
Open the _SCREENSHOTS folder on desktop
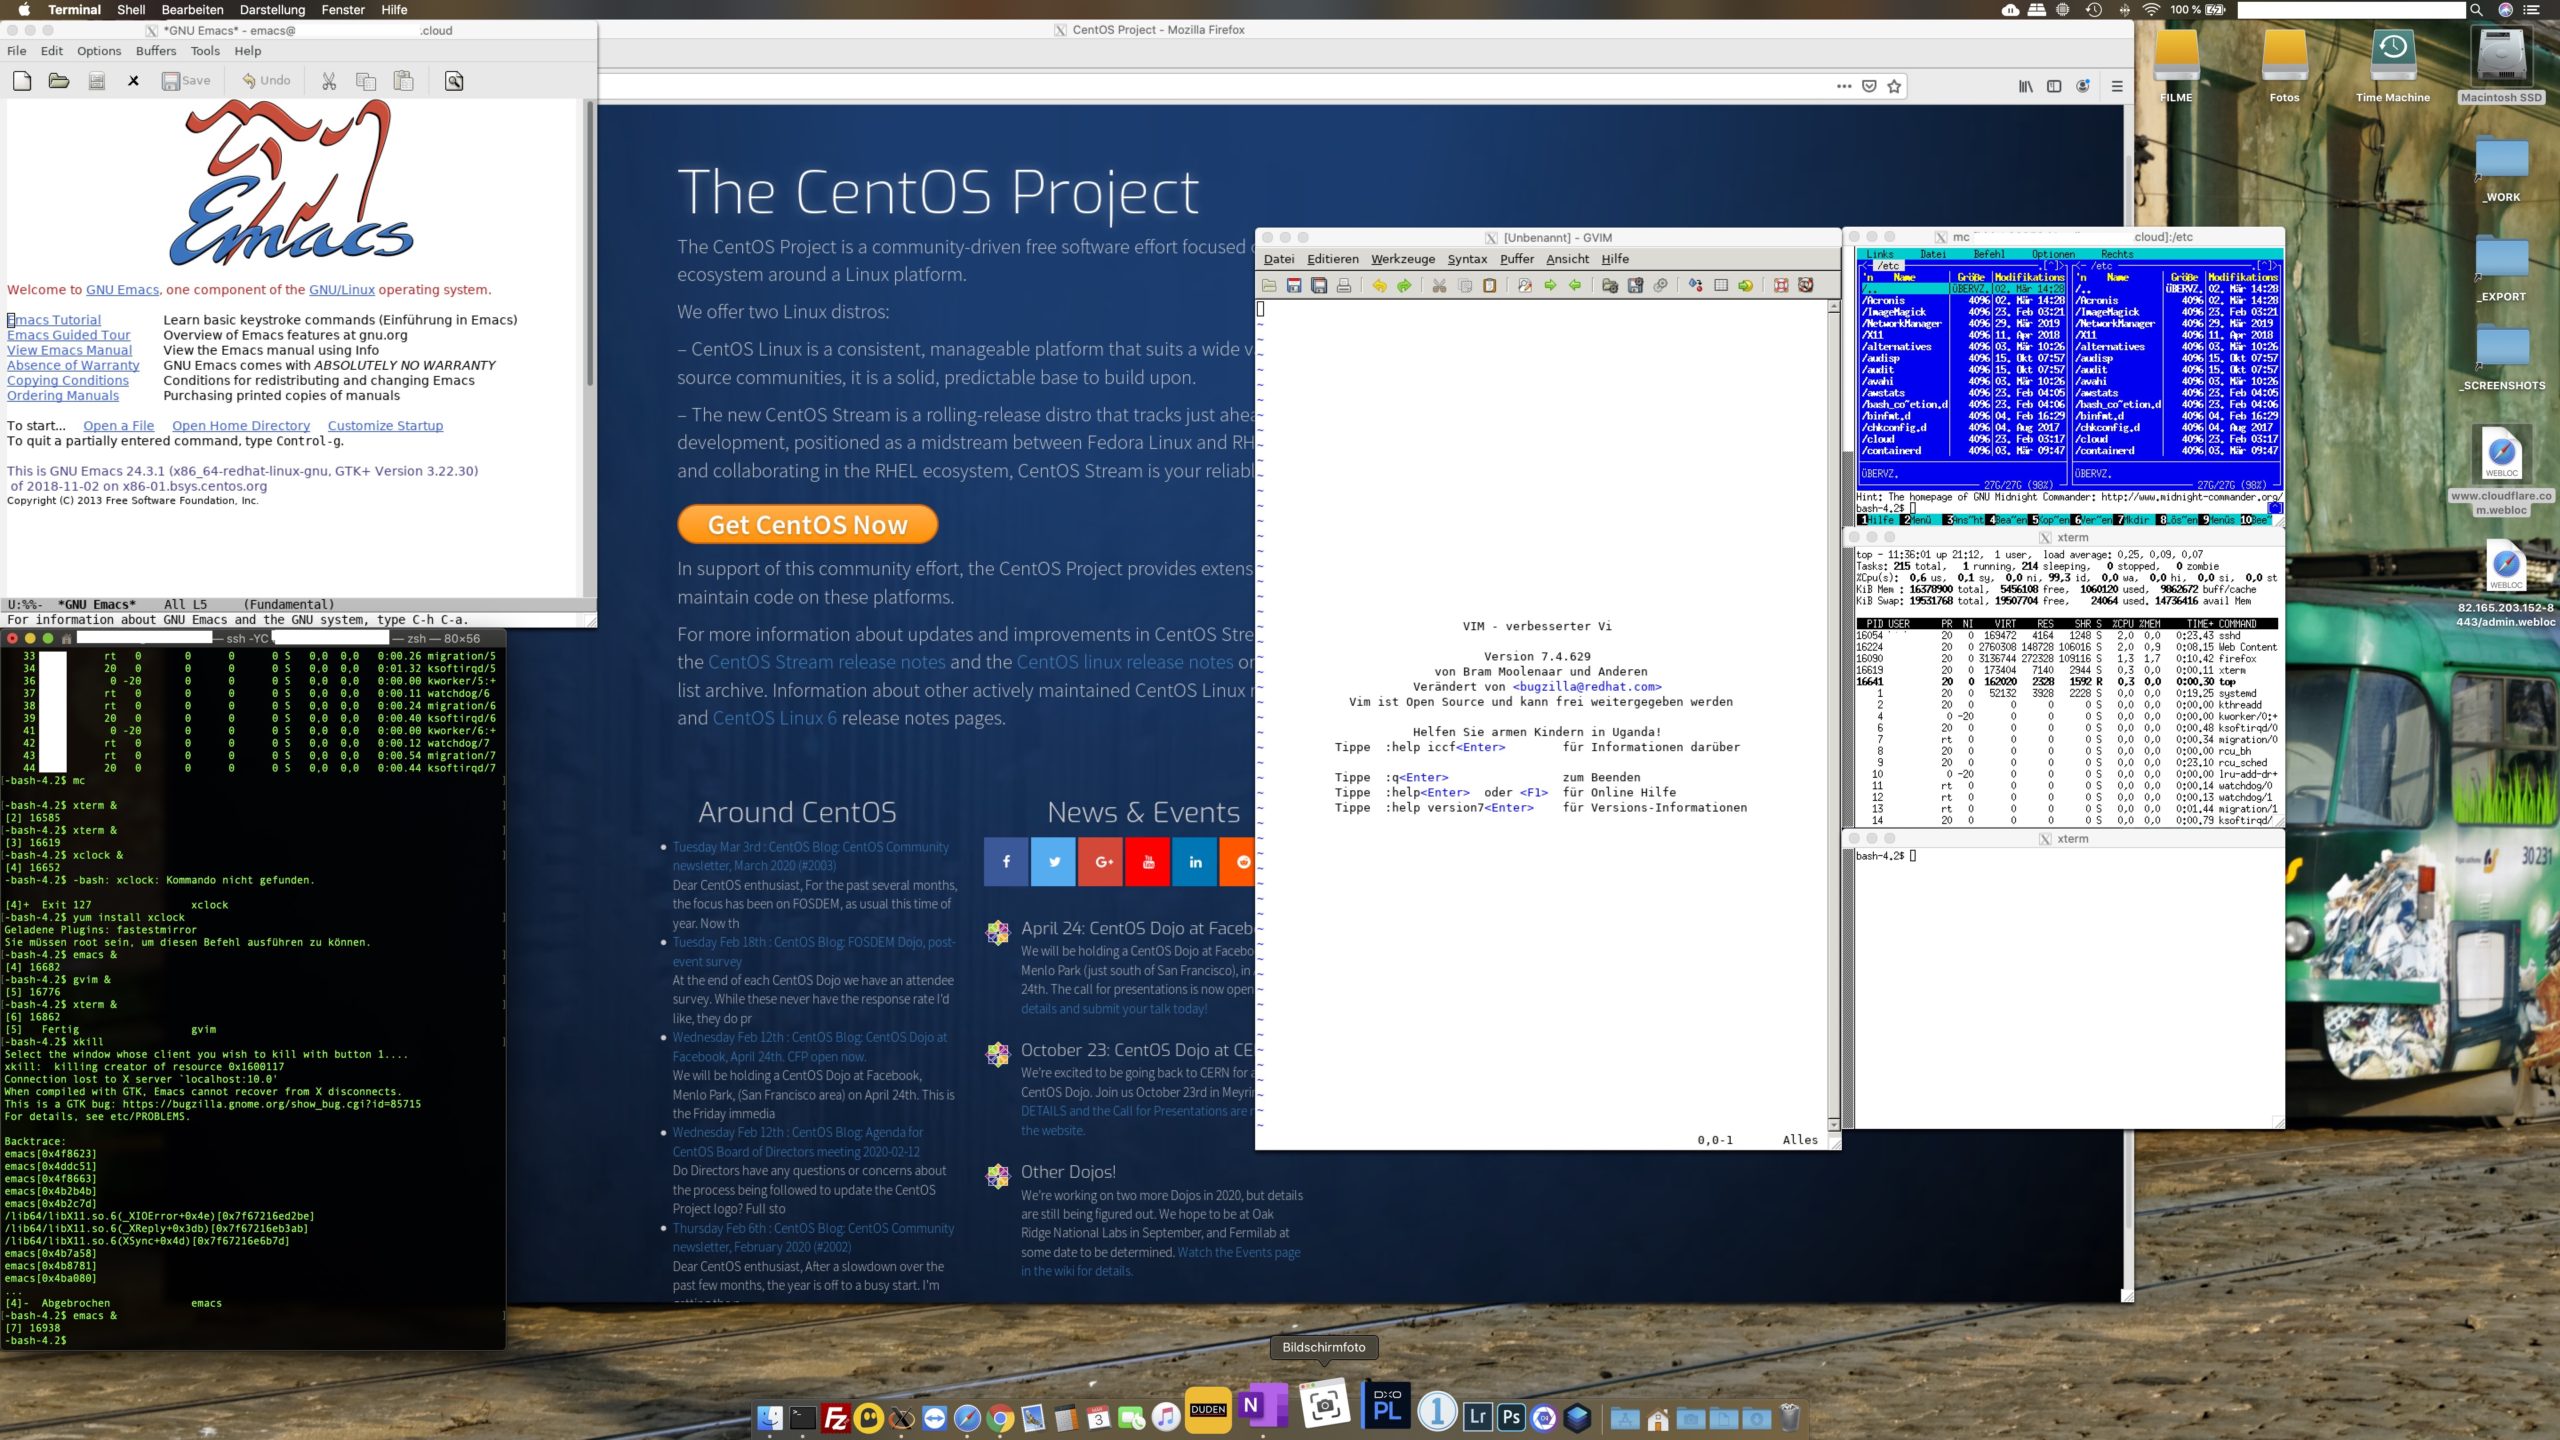pos(2503,359)
